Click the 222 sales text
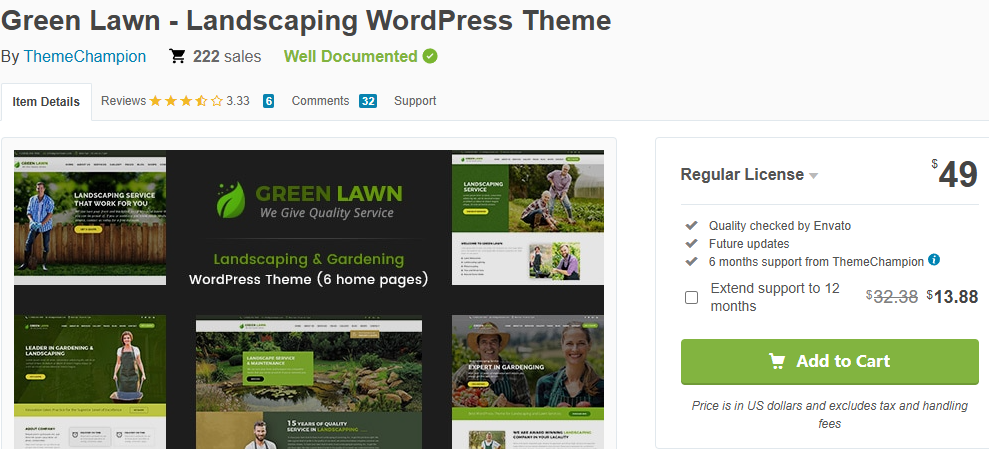The image size is (989, 449). point(226,57)
